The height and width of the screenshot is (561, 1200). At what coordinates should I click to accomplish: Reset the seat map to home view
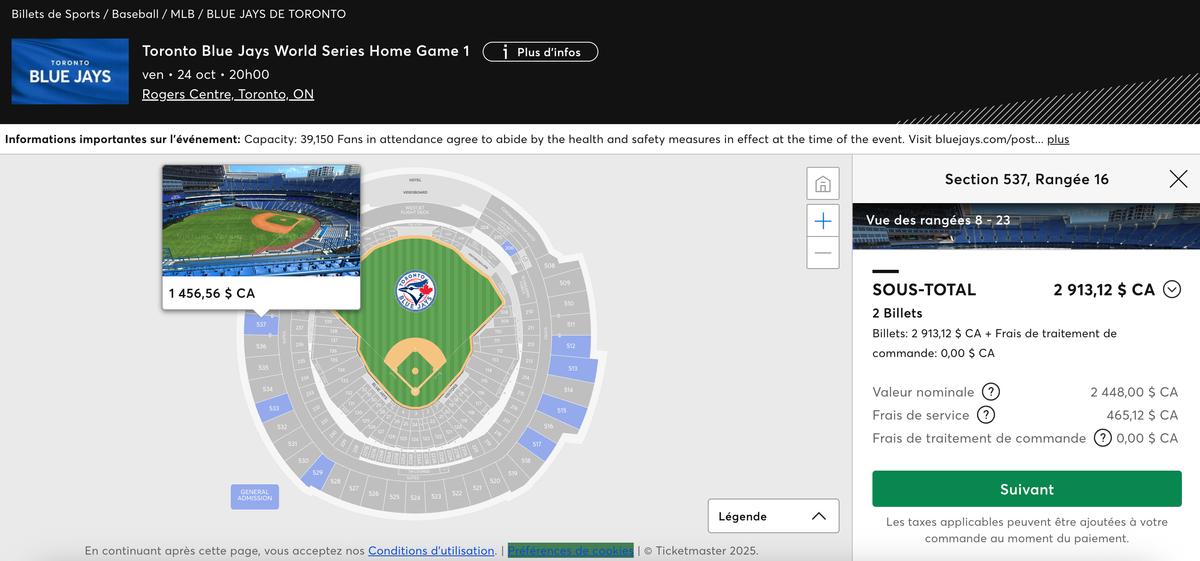[x=823, y=185]
